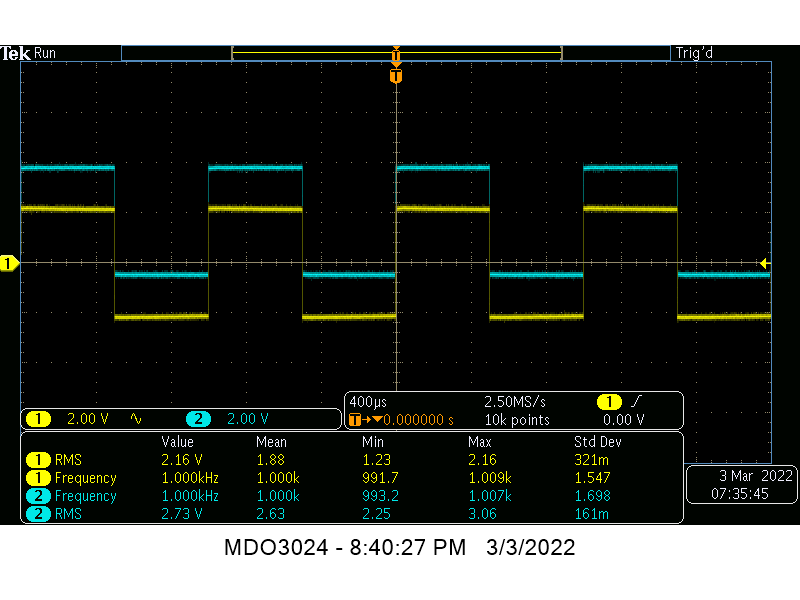Select the yellow 1 badge beside RMS measurement
This screenshot has width=800, height=600.
click(x=38, y=460)
